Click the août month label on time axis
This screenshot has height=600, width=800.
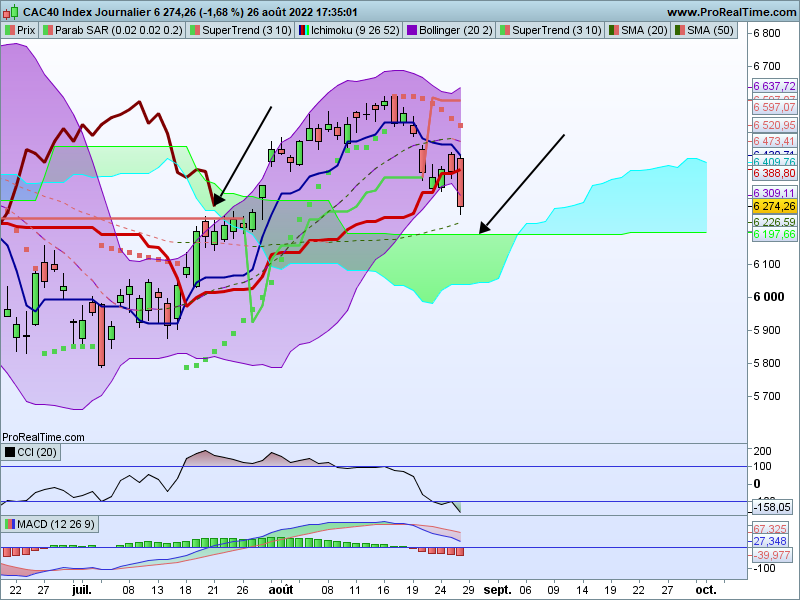[x=281, y=590]
